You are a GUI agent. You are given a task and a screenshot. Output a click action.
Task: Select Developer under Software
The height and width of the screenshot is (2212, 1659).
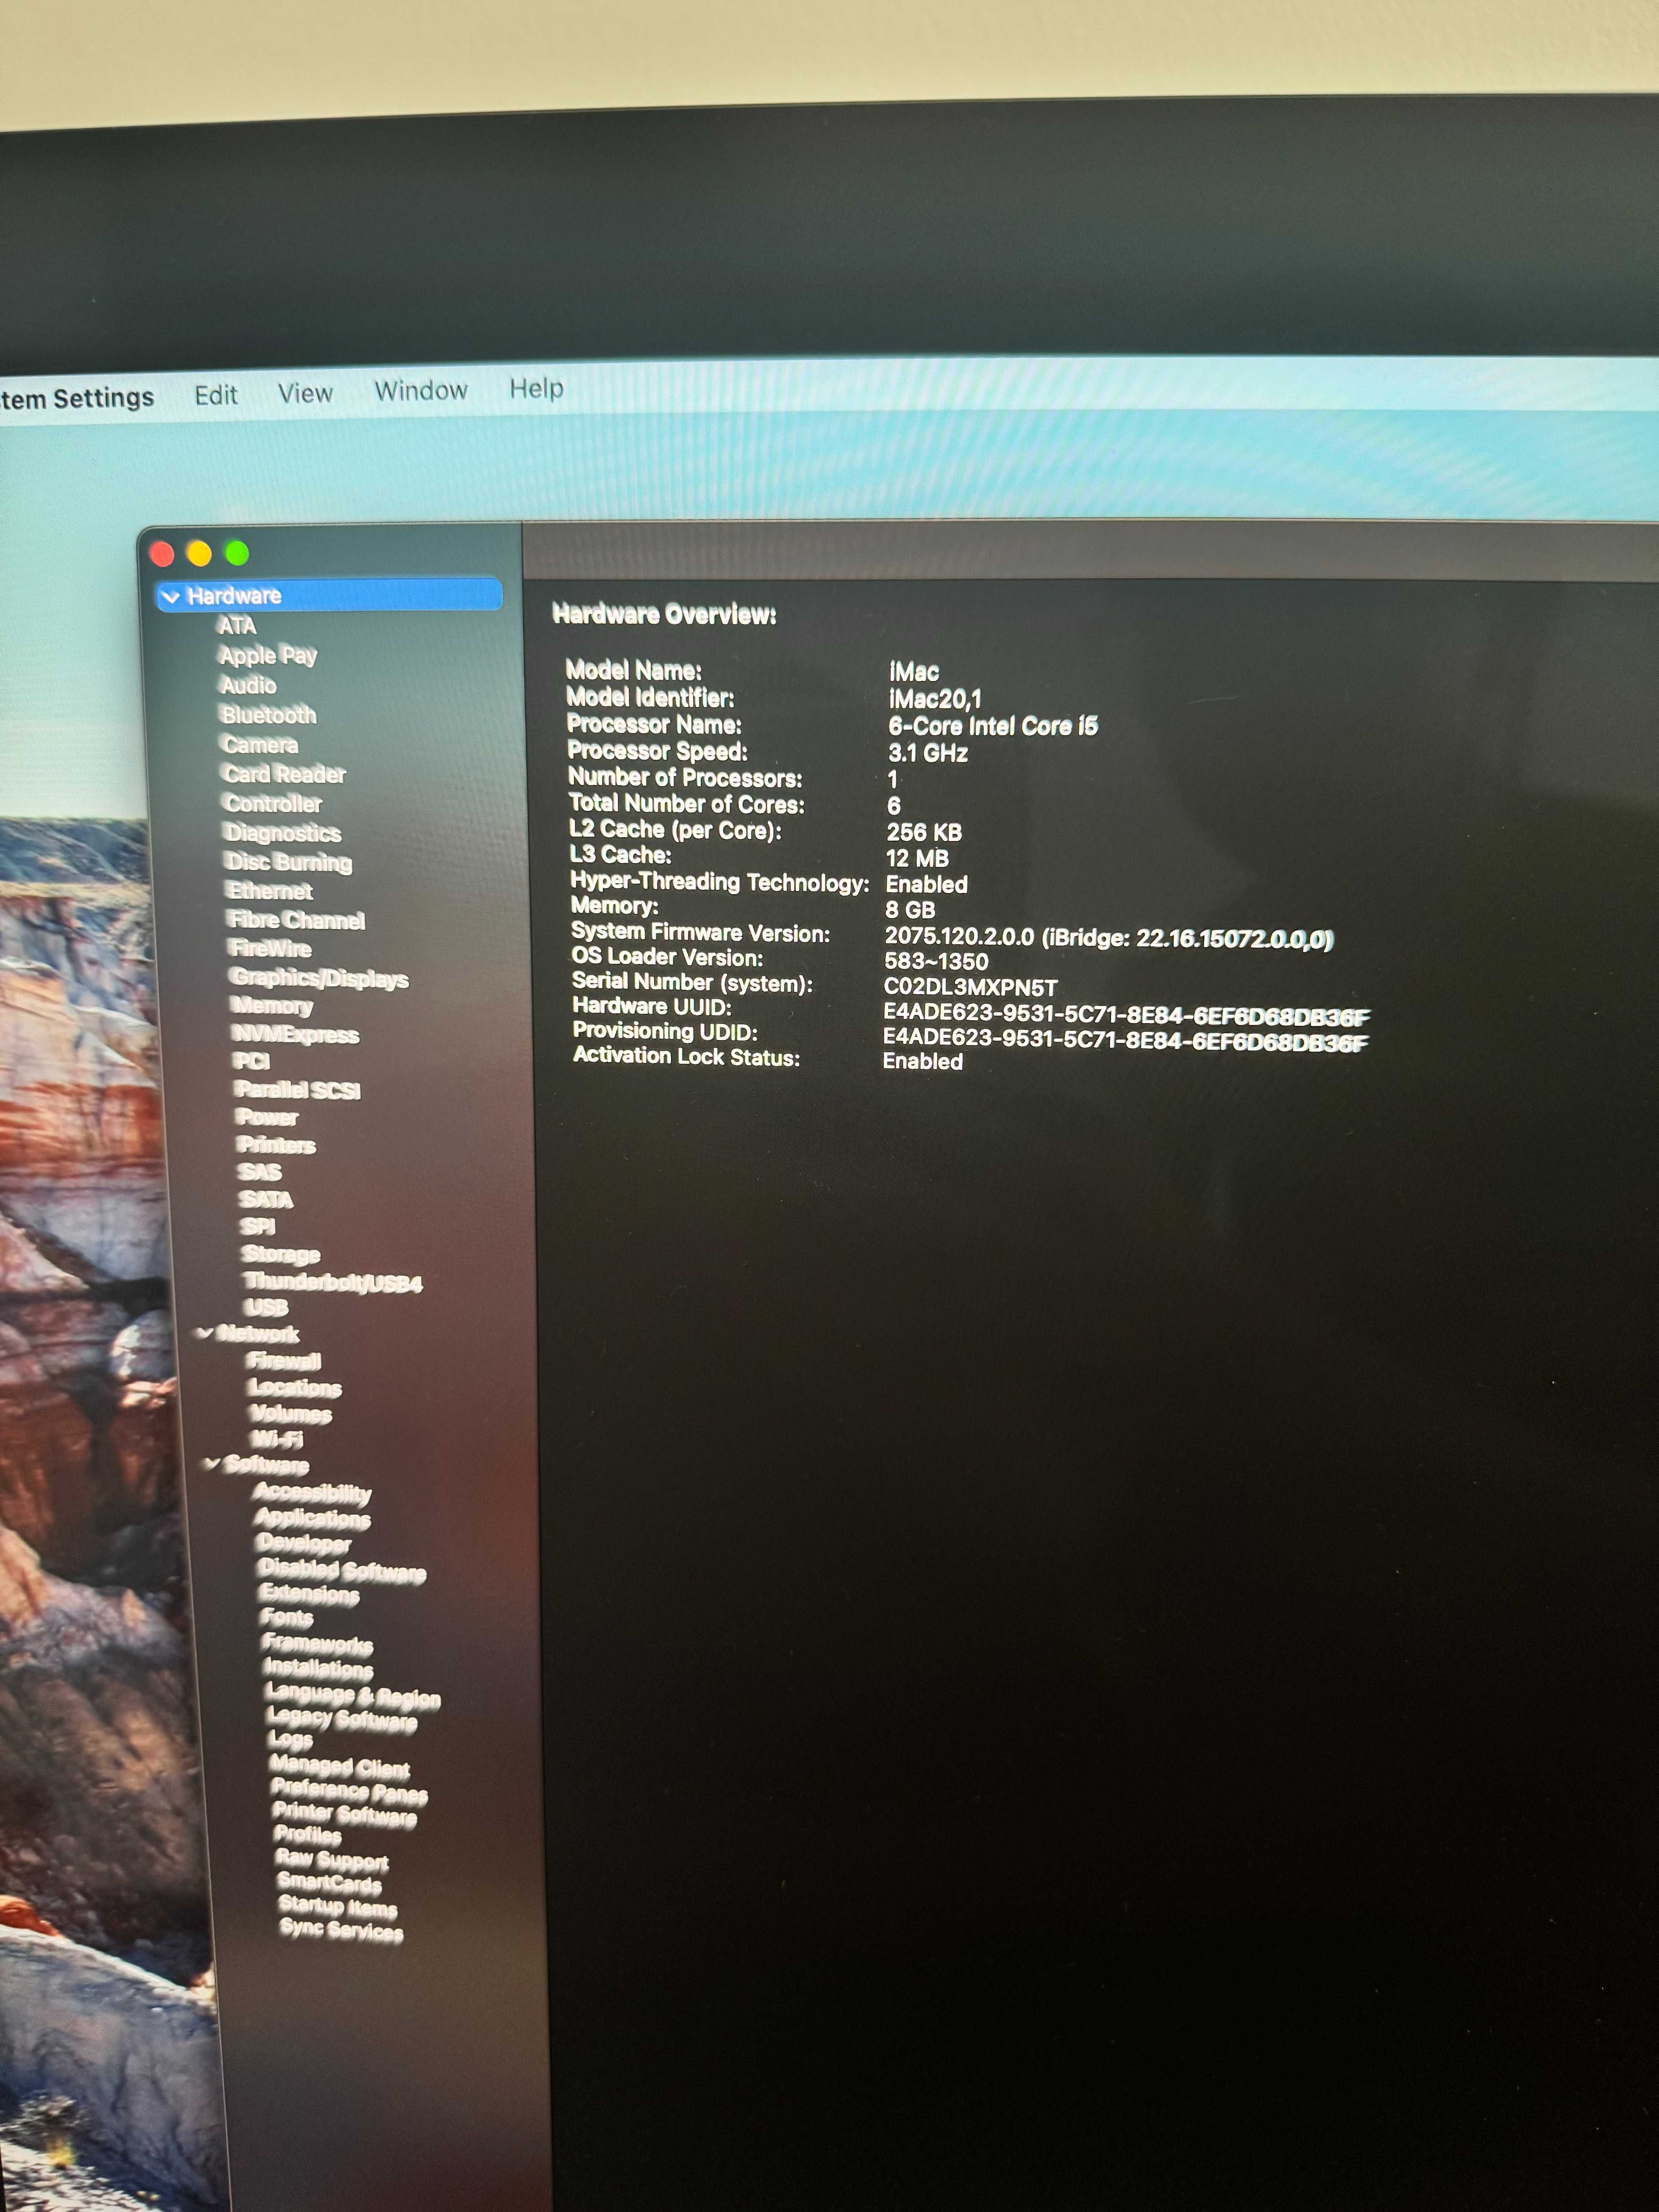click(304, 1544)
